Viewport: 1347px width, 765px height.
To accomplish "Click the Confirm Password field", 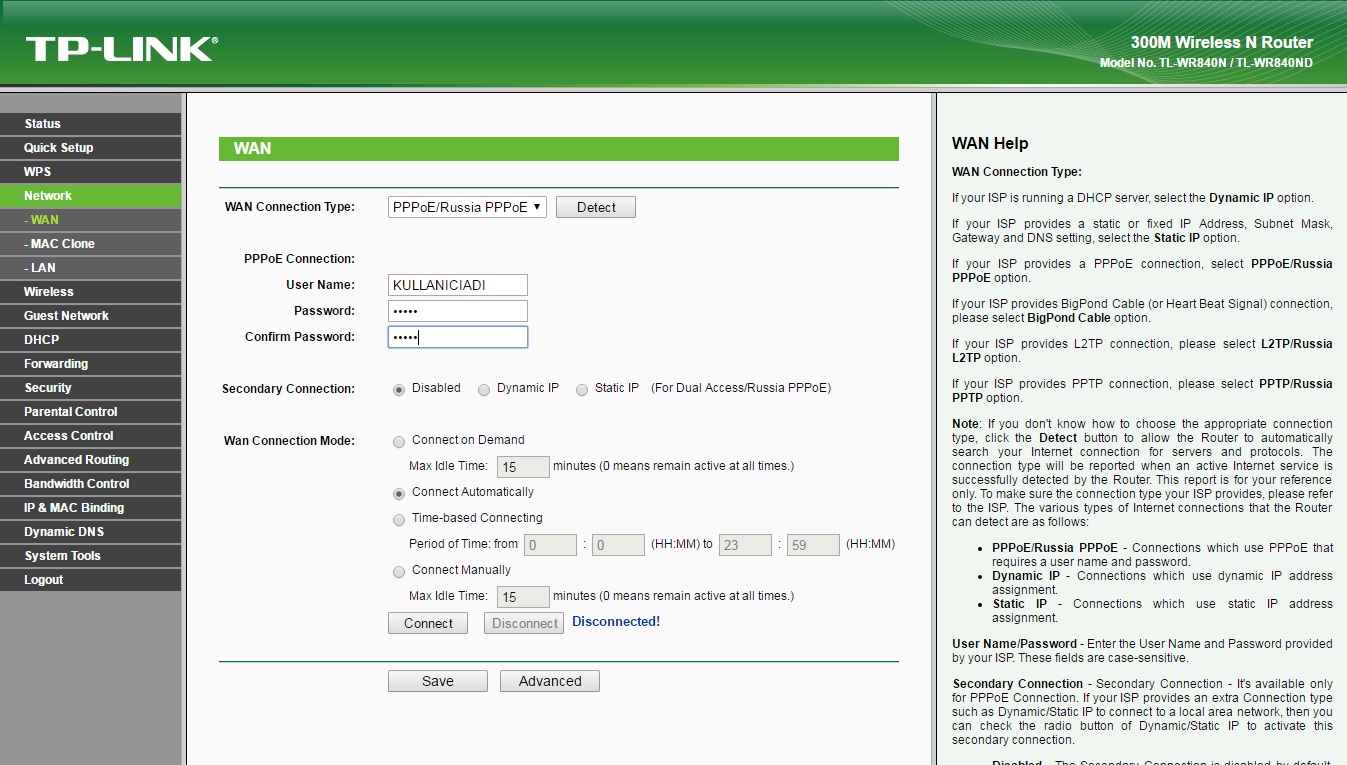I will [x=458, y=337].
